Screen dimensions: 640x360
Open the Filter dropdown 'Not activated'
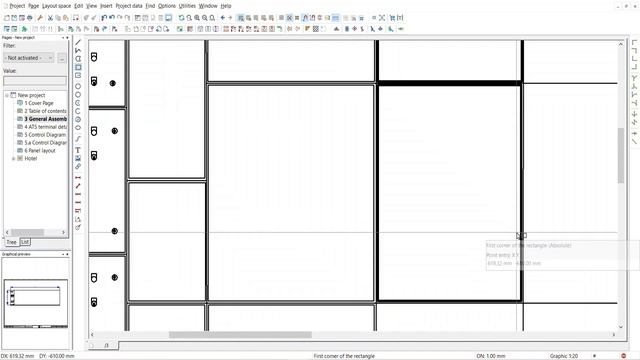tap(29, 58)
